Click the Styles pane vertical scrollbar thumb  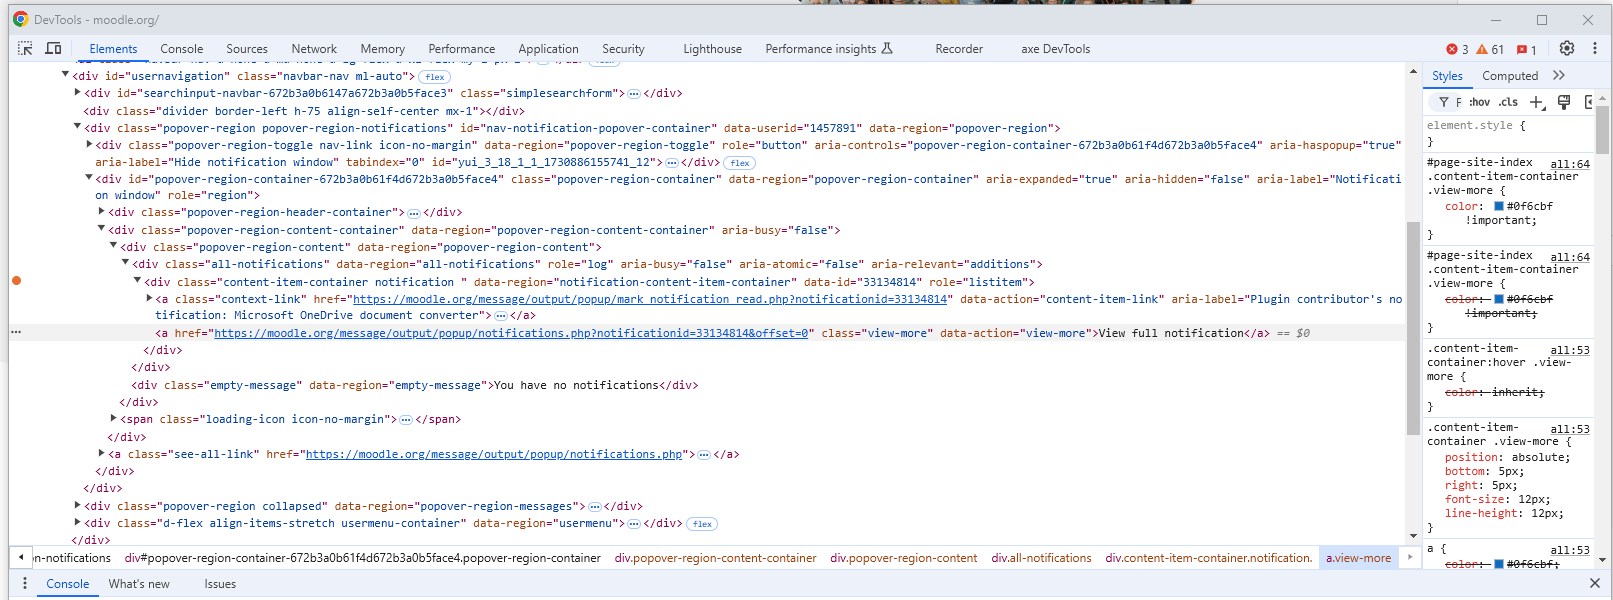point(1602,130)
